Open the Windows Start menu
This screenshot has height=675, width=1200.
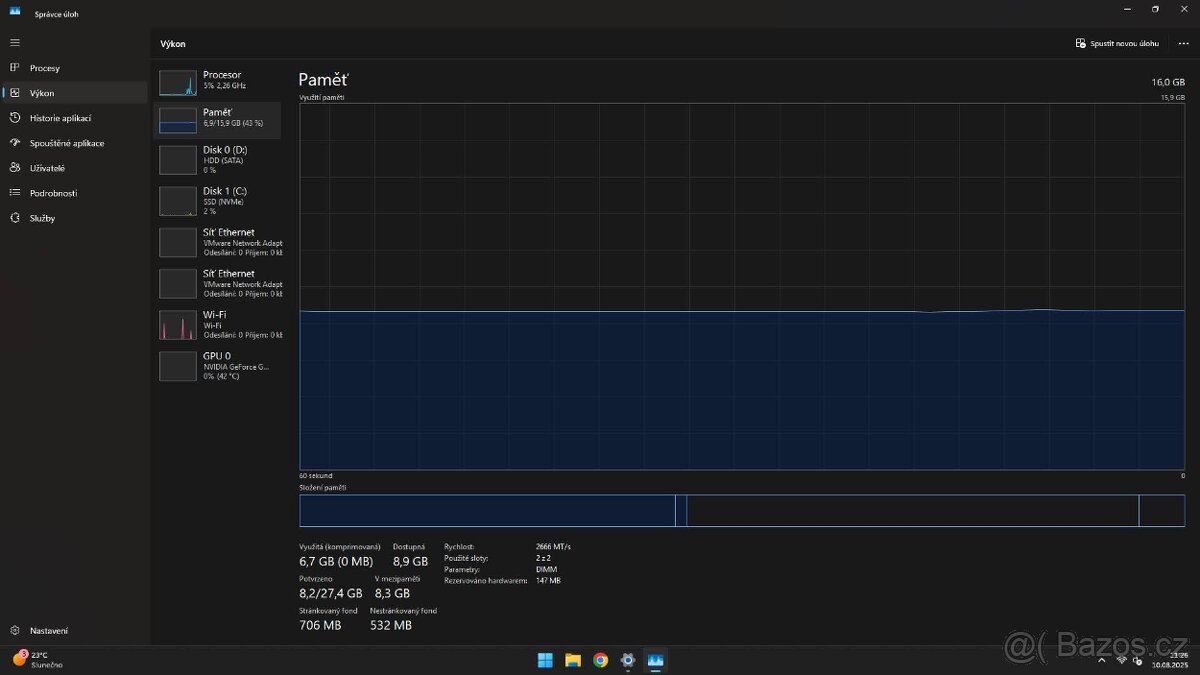[x=545, y=660]
